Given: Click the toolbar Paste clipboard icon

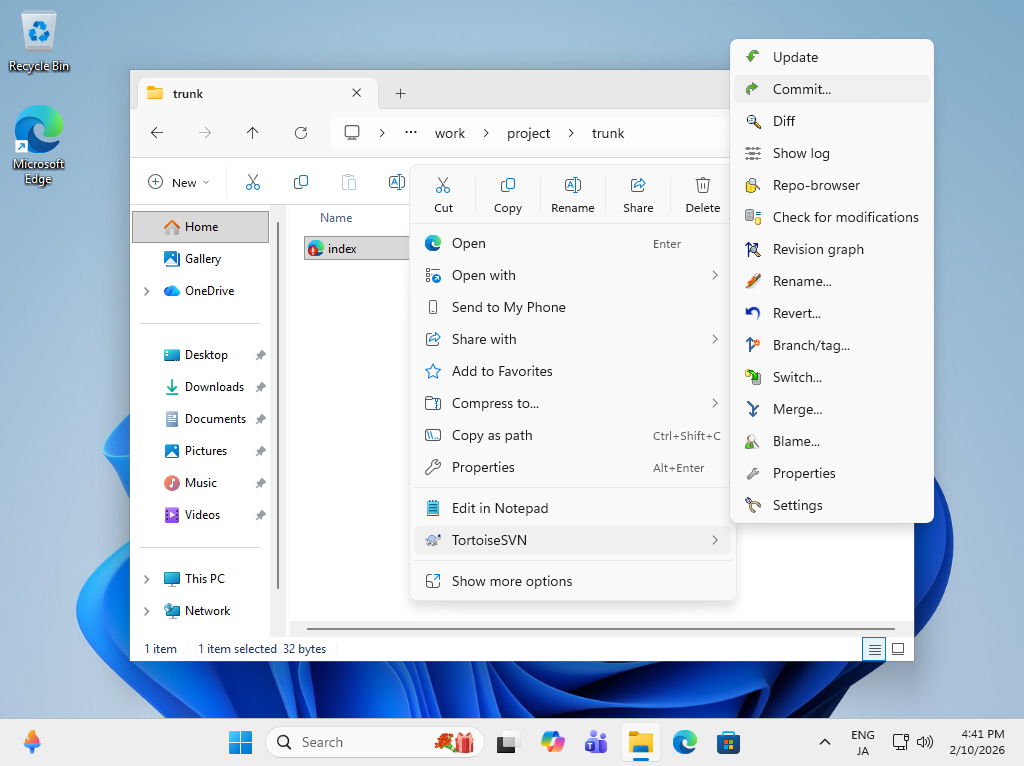Looking at the screenshot, I should [x=349, y=182].
